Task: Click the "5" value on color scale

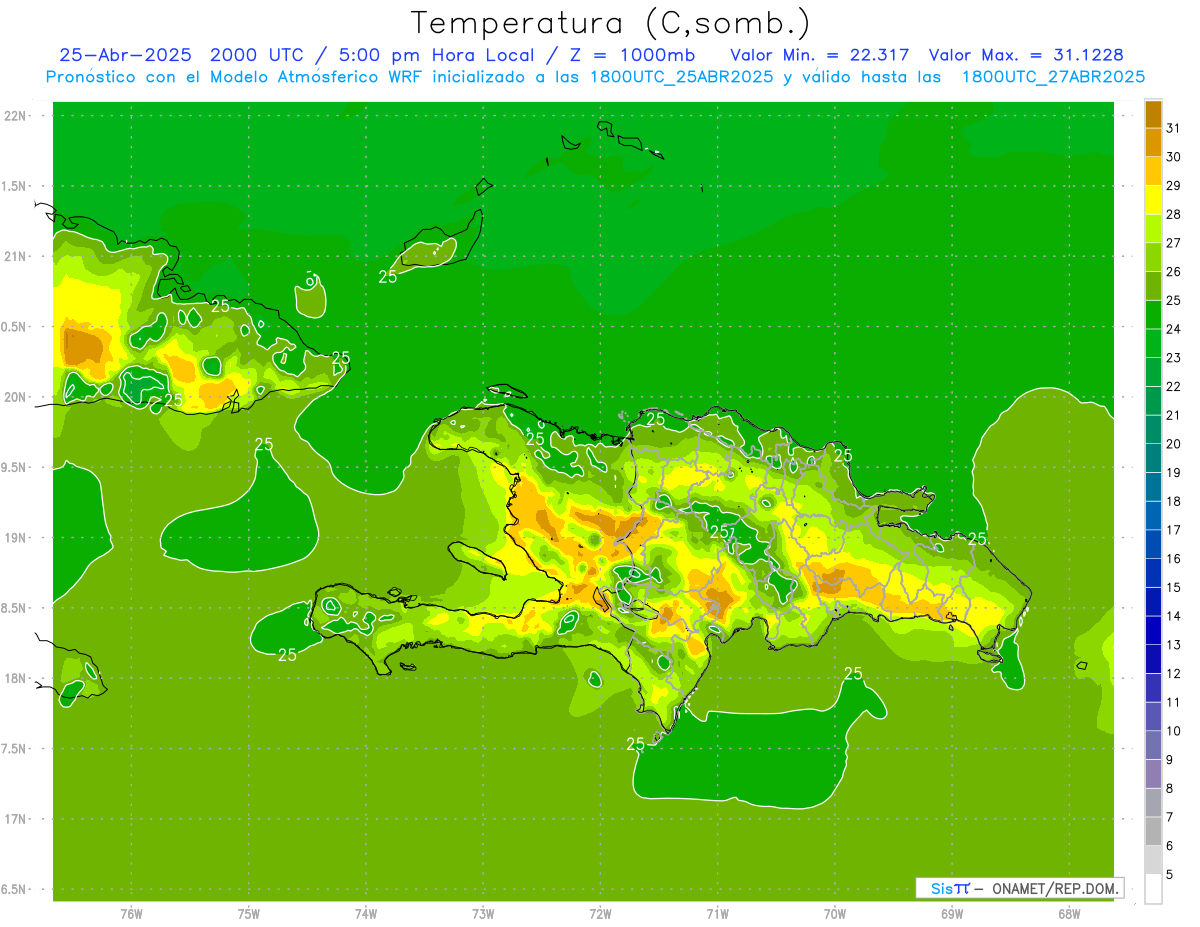Action: (x=1170, y=875)
